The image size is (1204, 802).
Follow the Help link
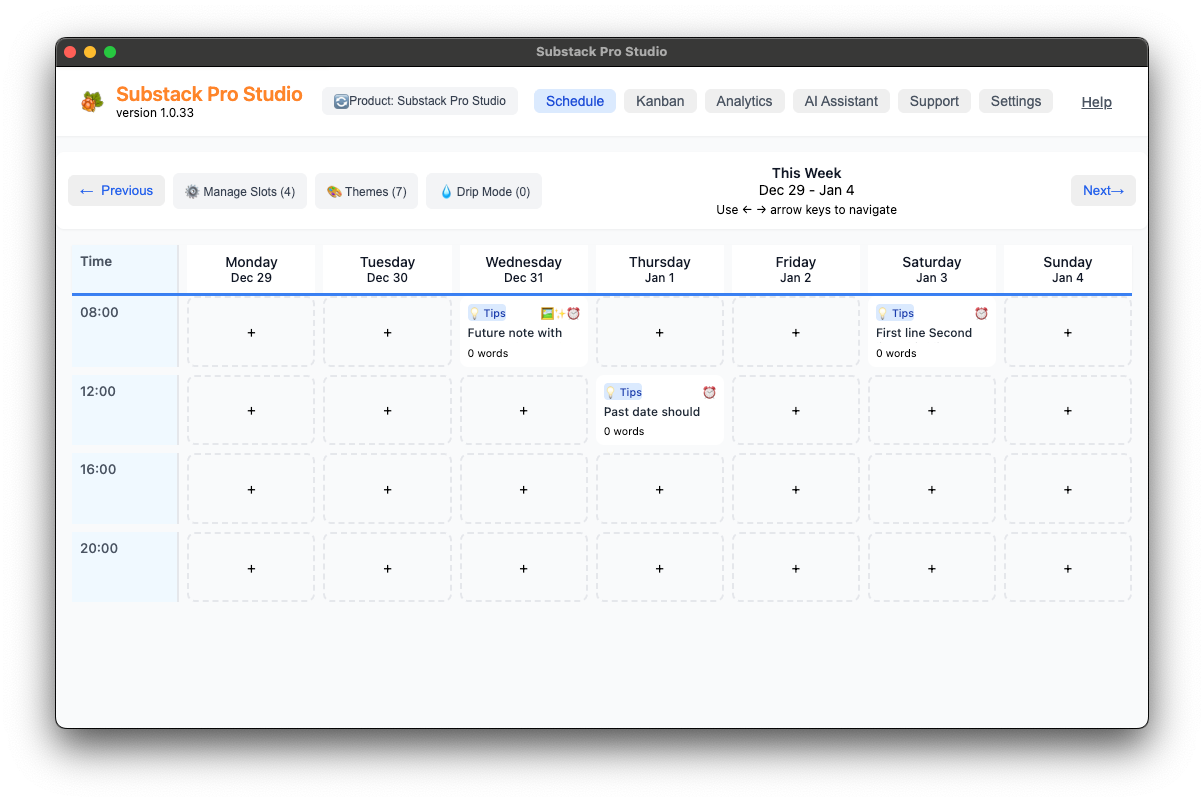(1096, 102)
